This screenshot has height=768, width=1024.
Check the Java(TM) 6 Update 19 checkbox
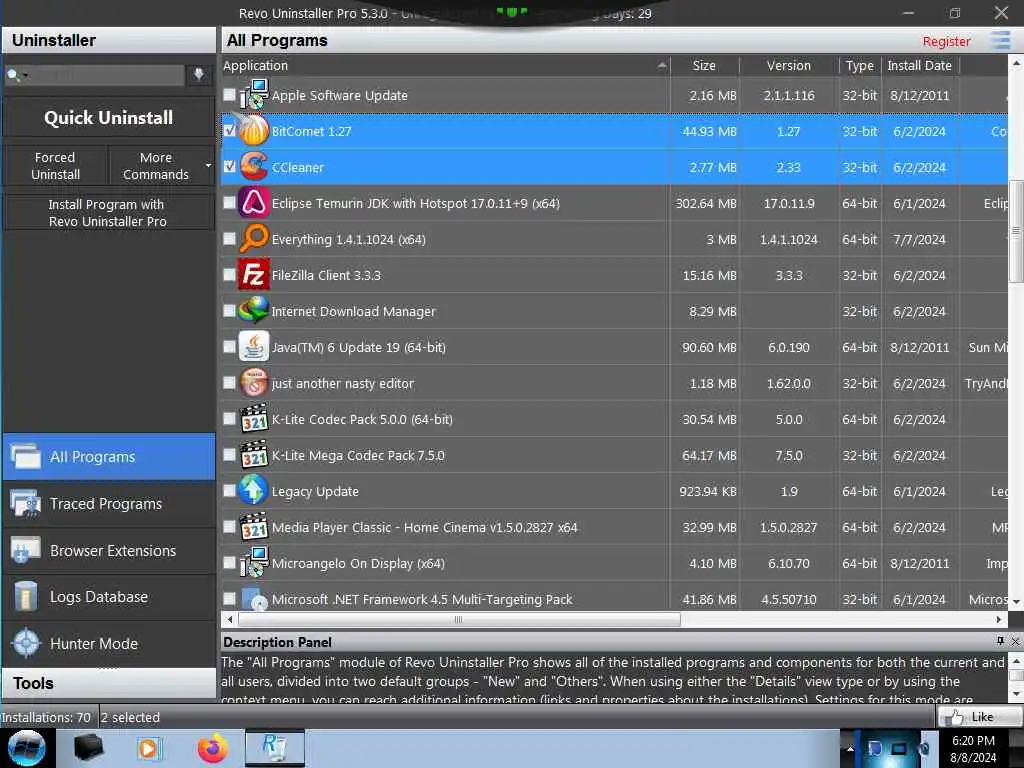(x=229, y=346)
